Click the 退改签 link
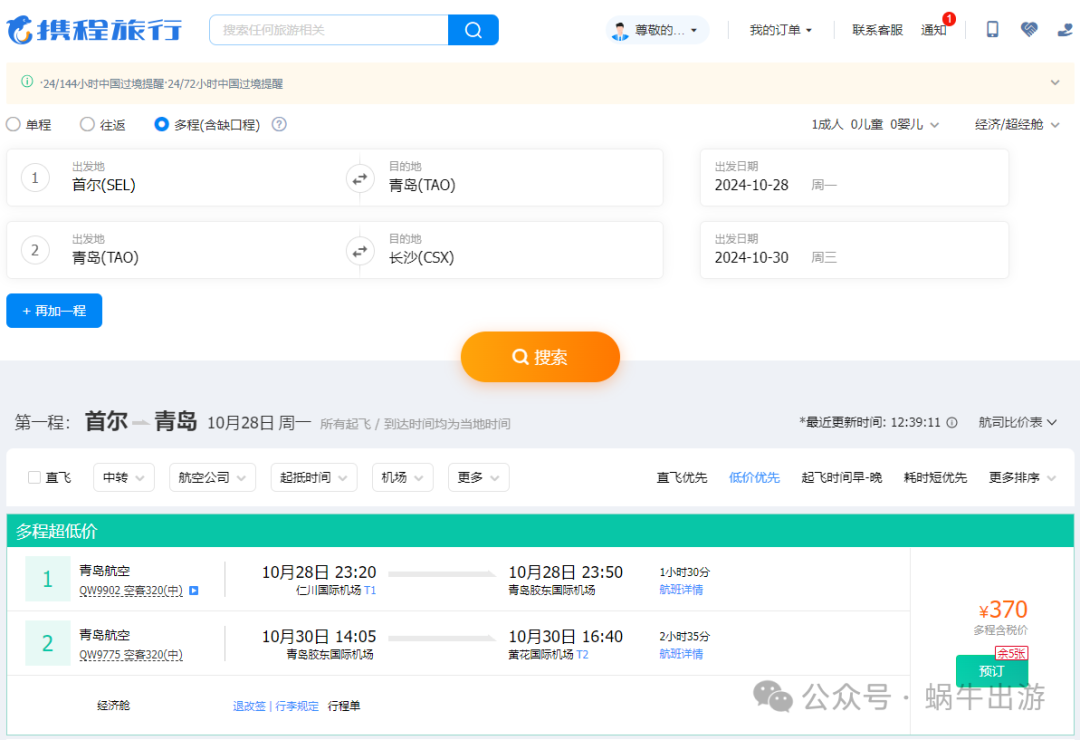The height and width of the screenshot is (740, 1080). 249,706
